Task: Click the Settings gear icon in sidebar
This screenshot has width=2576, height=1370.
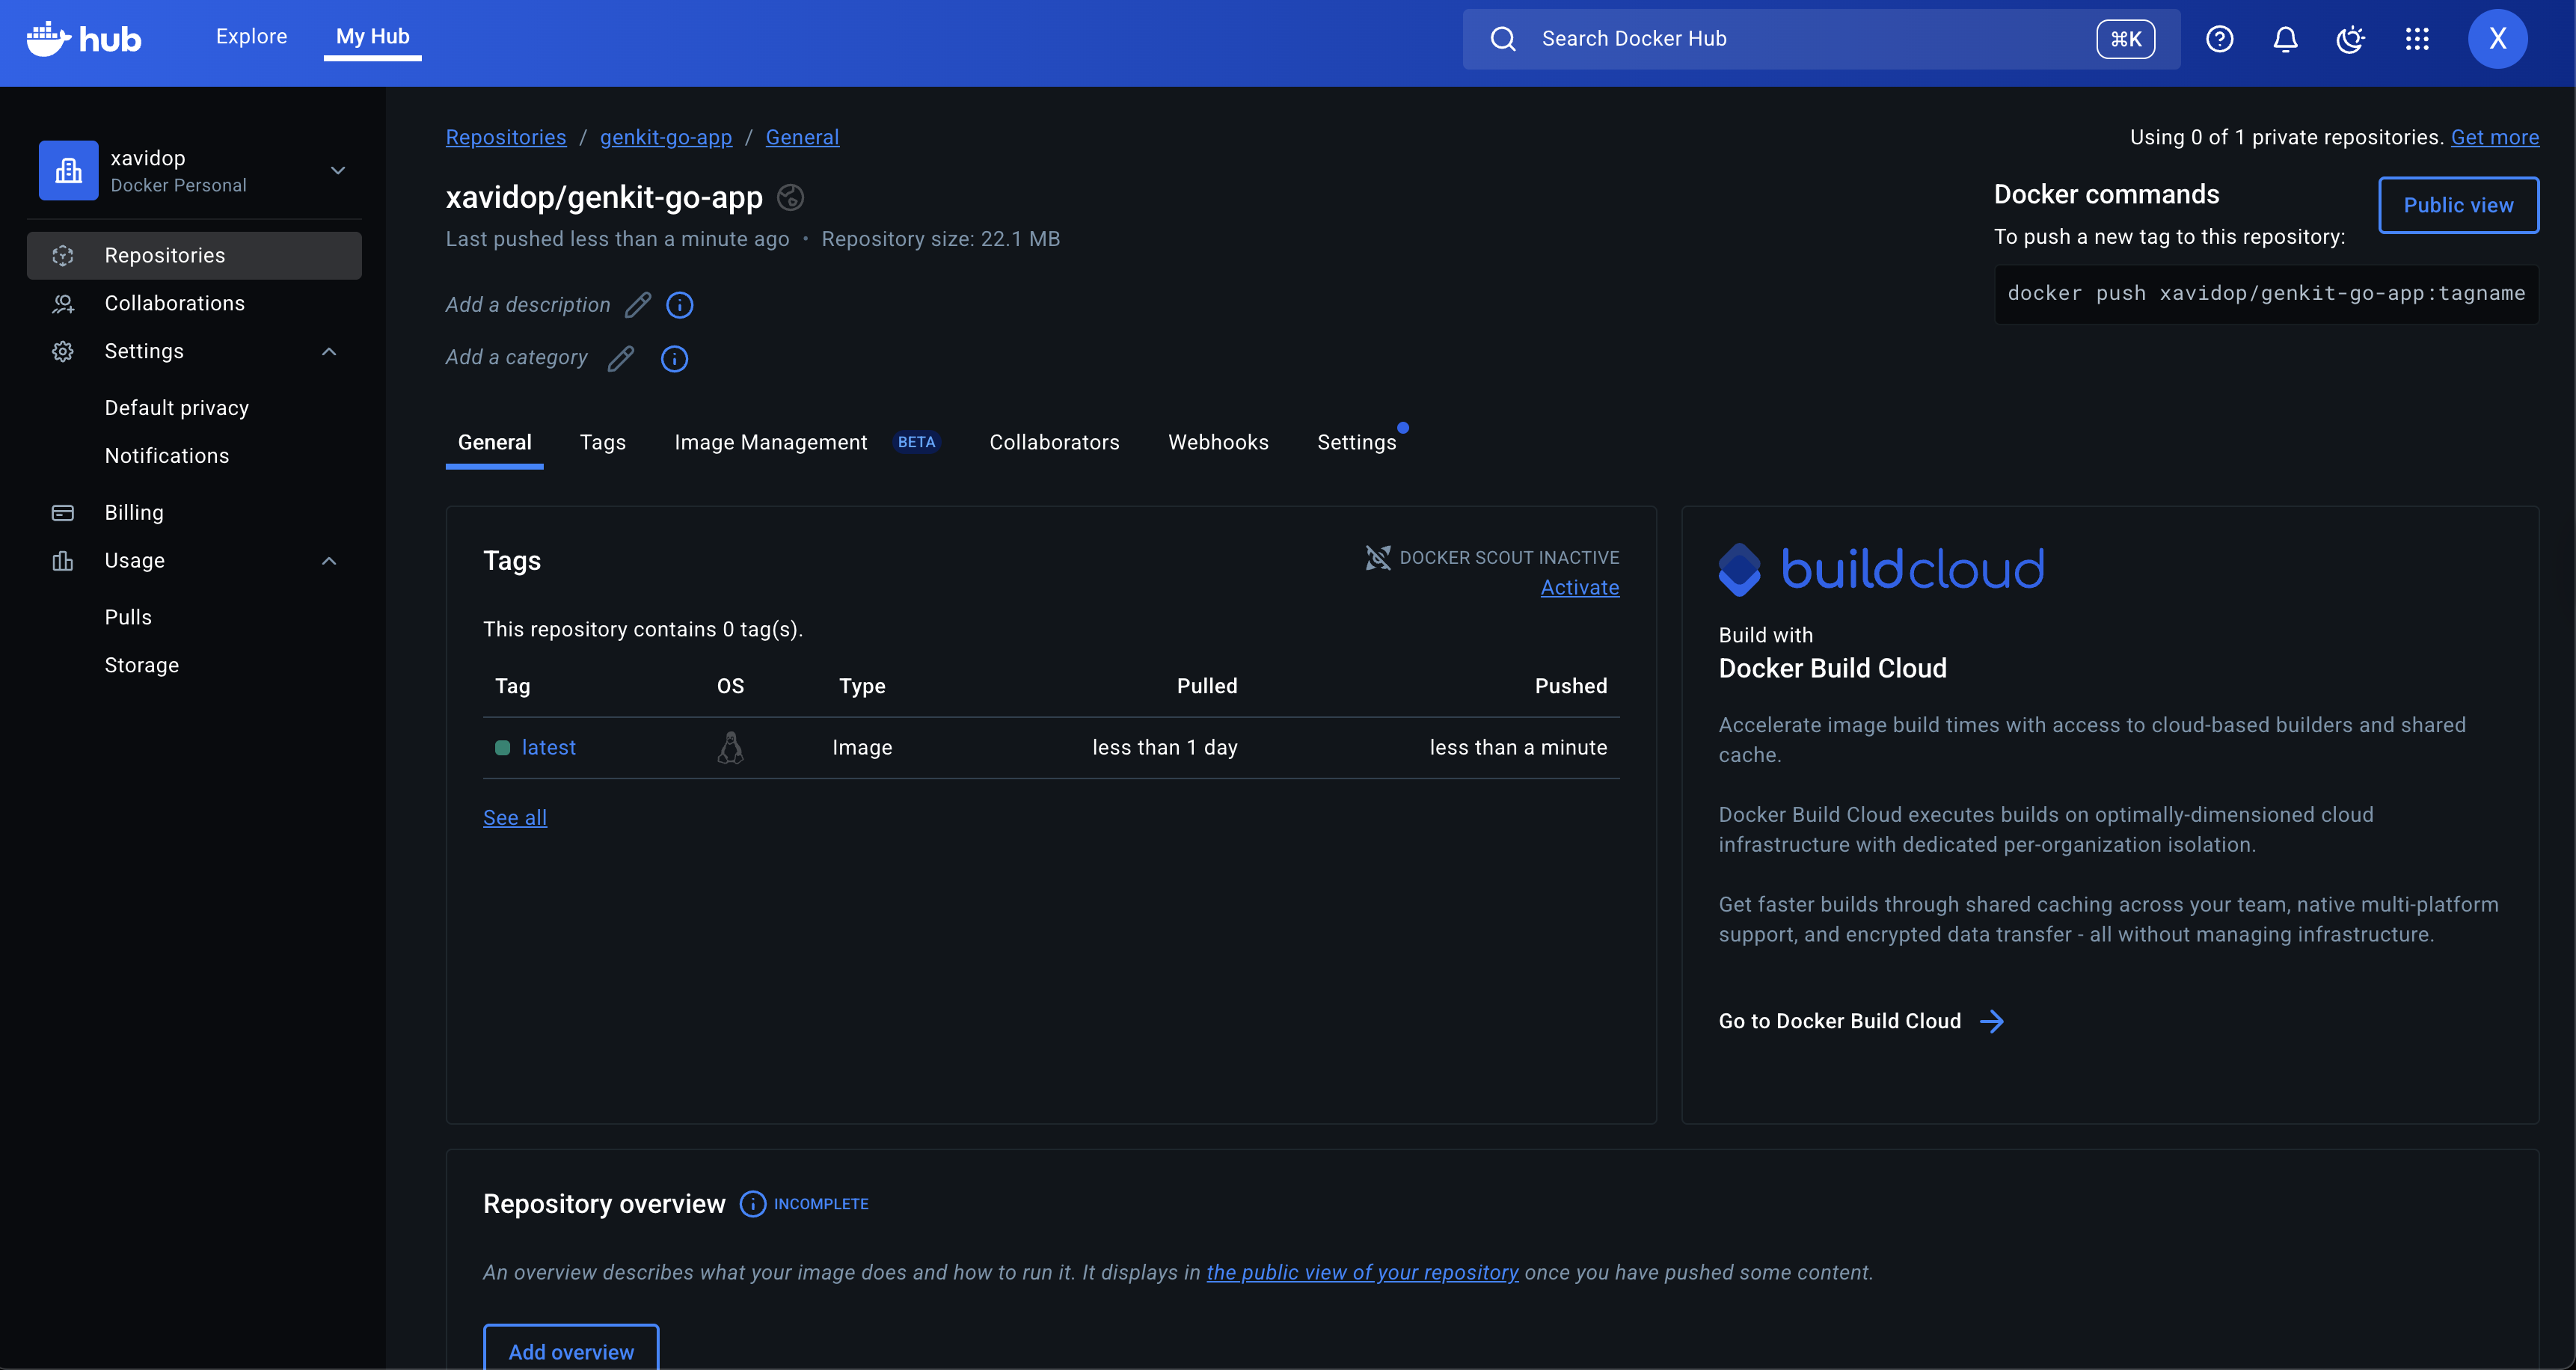Action: pos(63,351)
